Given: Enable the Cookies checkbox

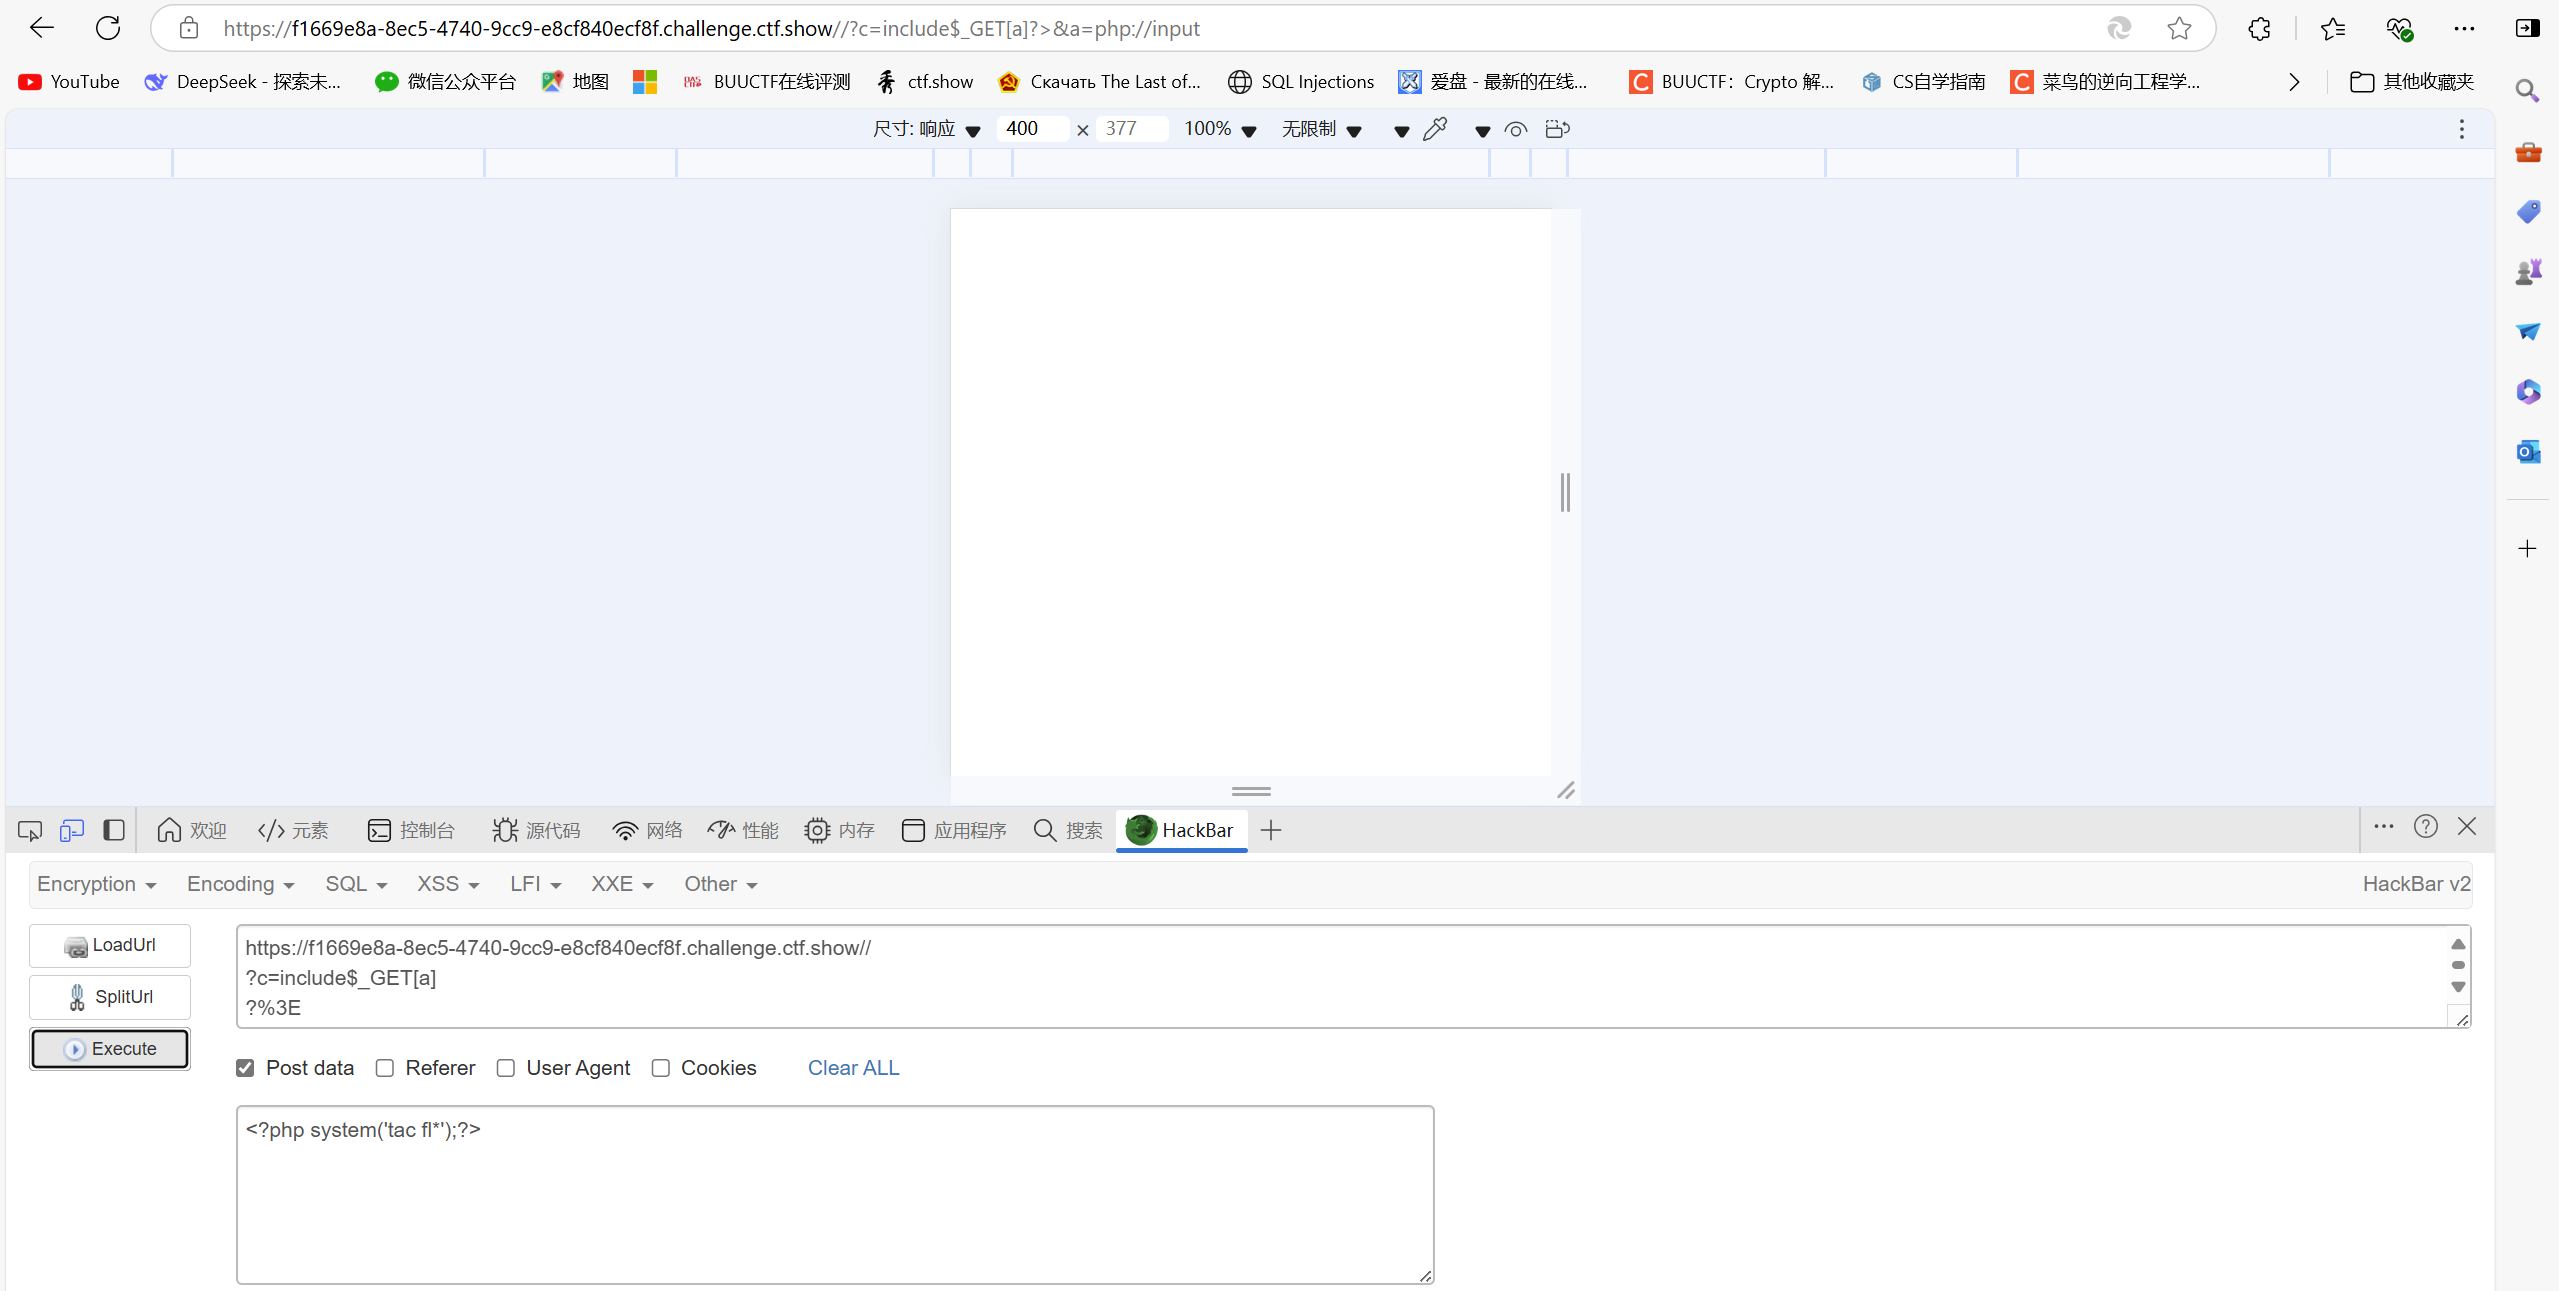Looking at the screenshot, I should [x=661, y=1068].
